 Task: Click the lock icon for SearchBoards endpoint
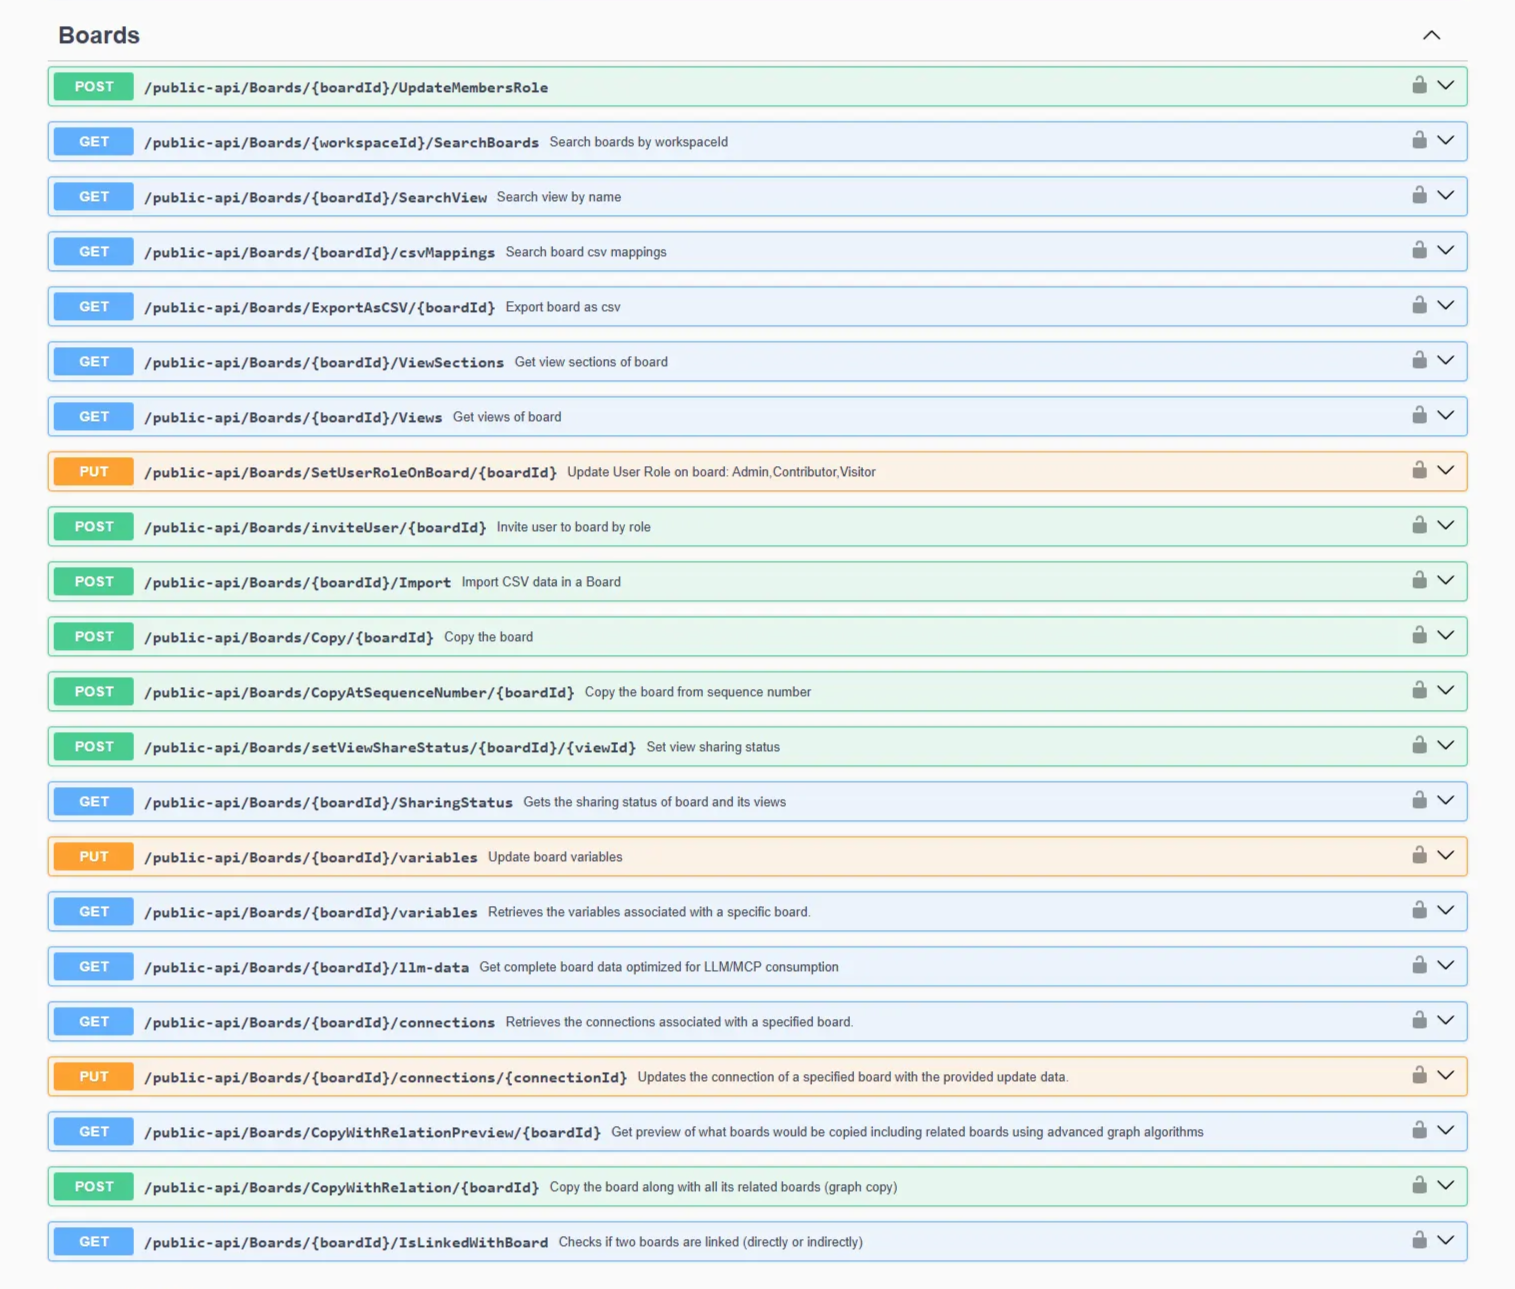tap(1418, 141)
